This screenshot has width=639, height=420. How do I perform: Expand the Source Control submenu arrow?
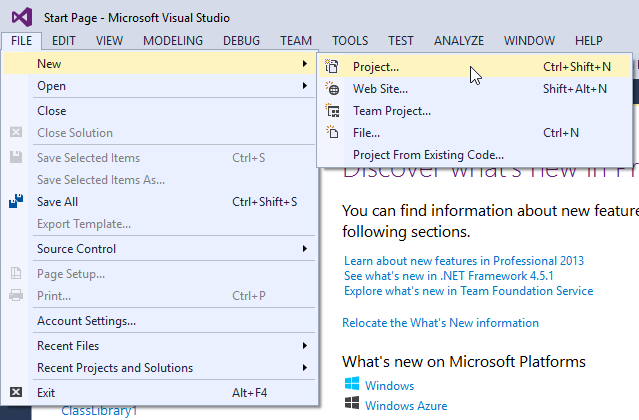pos(304,248)
